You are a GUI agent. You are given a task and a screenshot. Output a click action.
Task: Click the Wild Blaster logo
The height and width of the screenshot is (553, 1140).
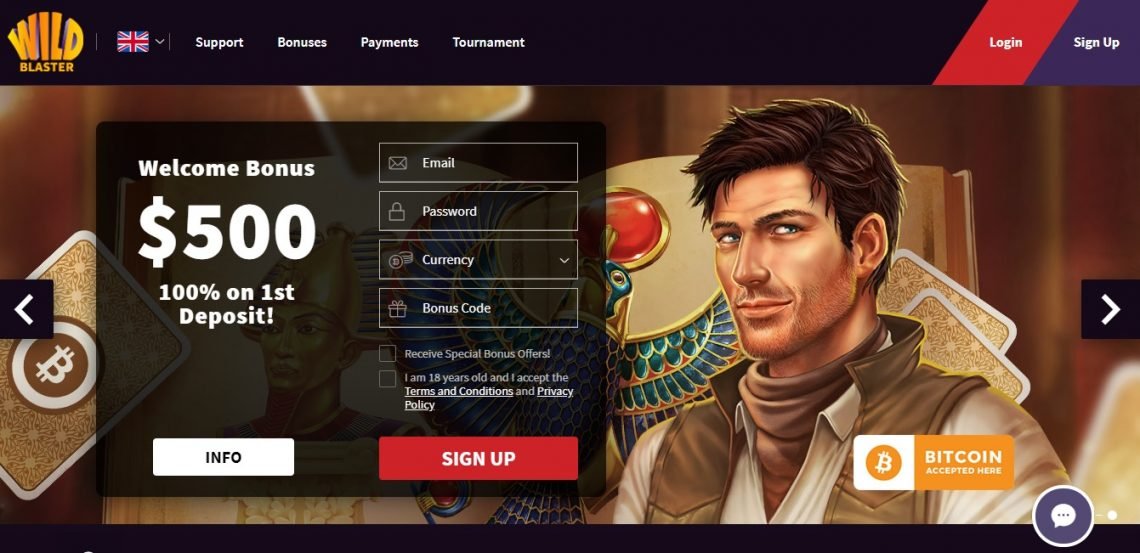(x=45, y=42)
